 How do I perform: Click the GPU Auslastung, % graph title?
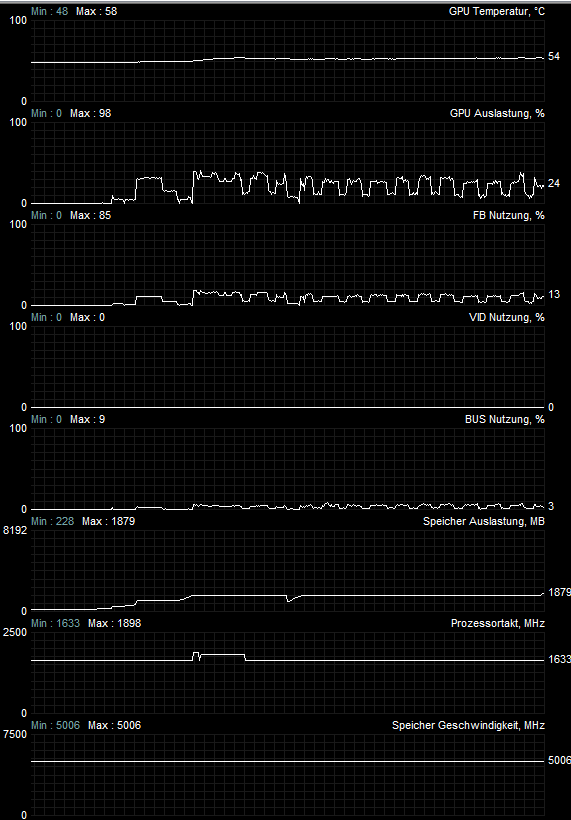pyautogui.click(x=497, y=113)
